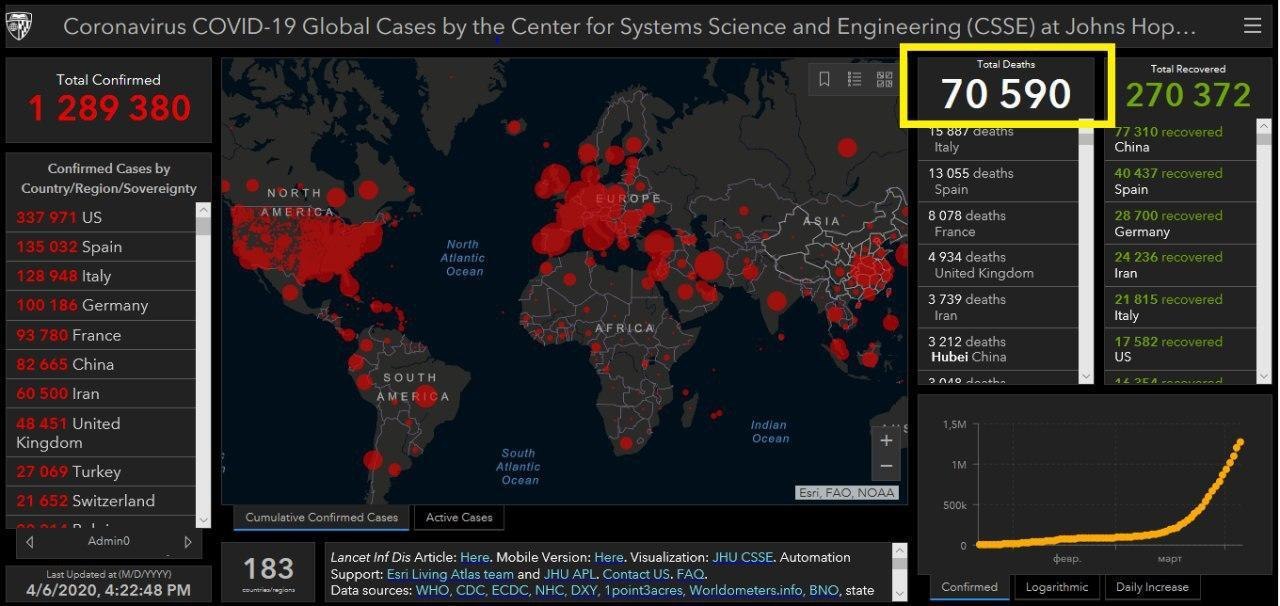Click the Admin0 level label
The height and width of the screenshot is (606, 1280).
click(109, 541)
